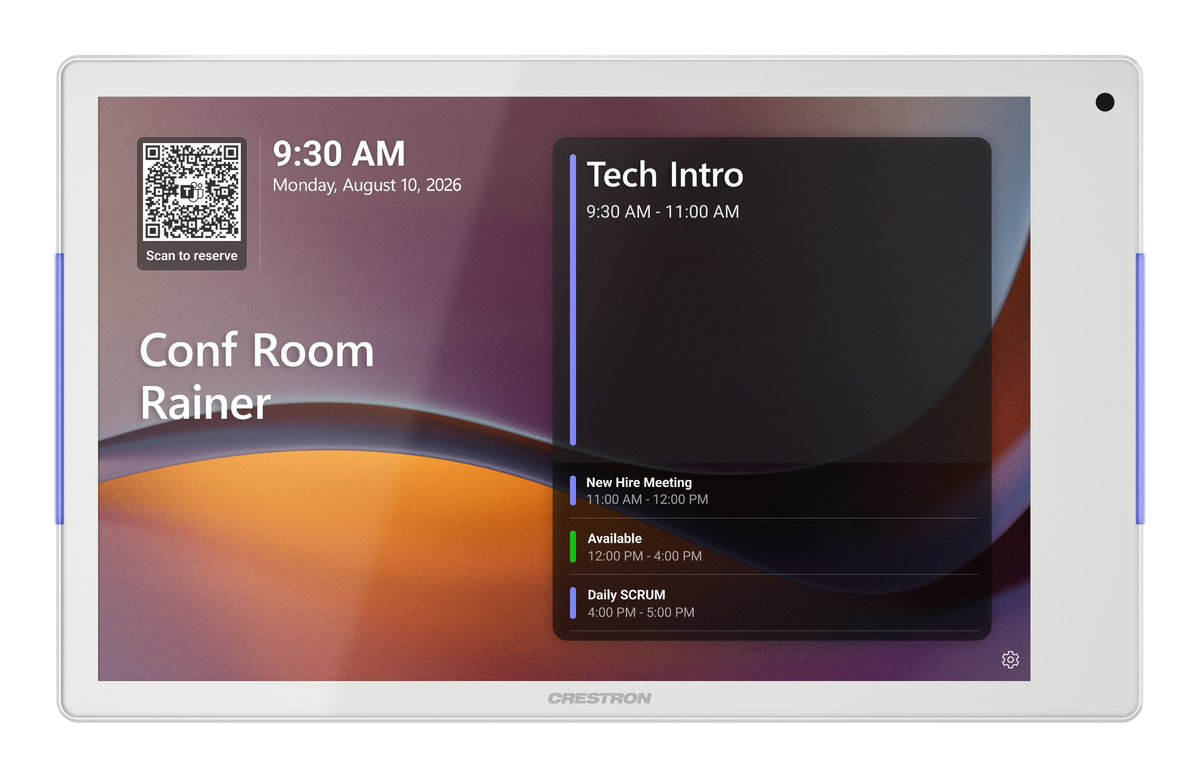Screen dimensions: 1200x778
Task: Tap the front camera lens
Action: (x=1105, y=101)
